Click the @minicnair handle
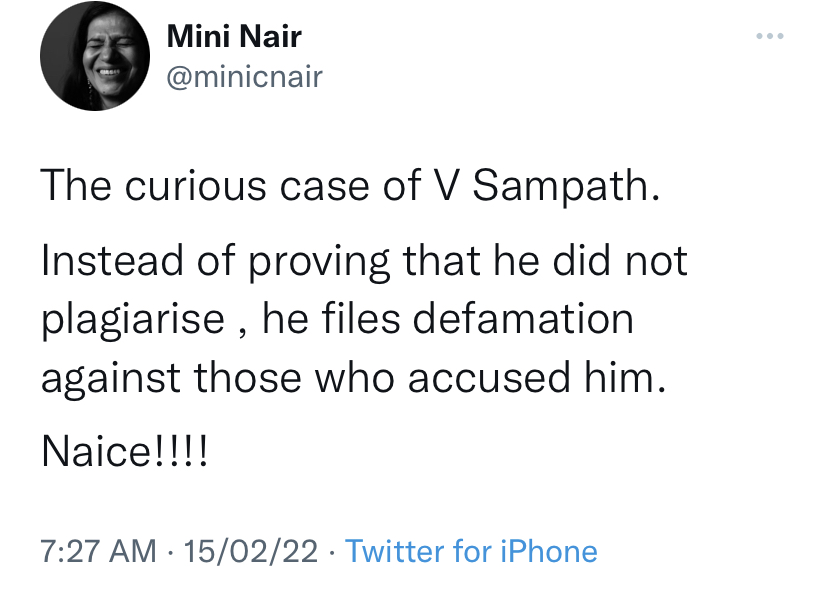 (244, 76)
